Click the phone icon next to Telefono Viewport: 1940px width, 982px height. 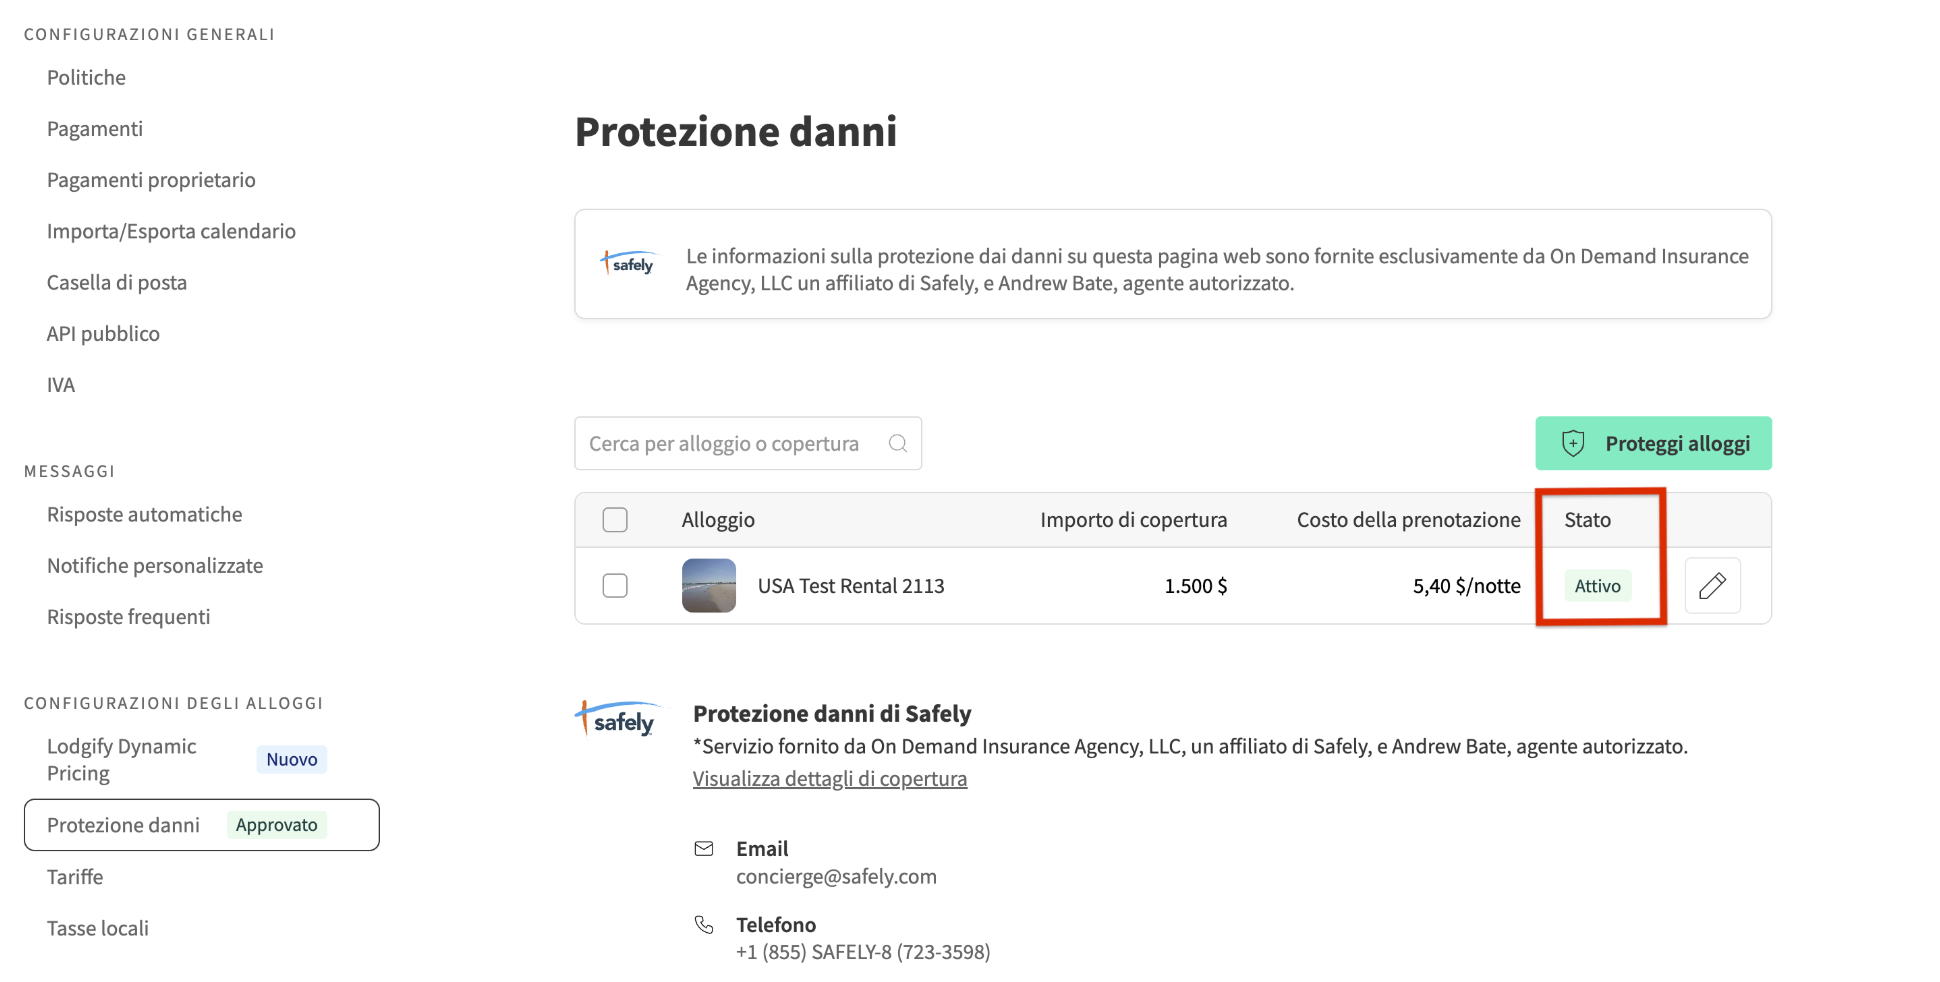704,924
